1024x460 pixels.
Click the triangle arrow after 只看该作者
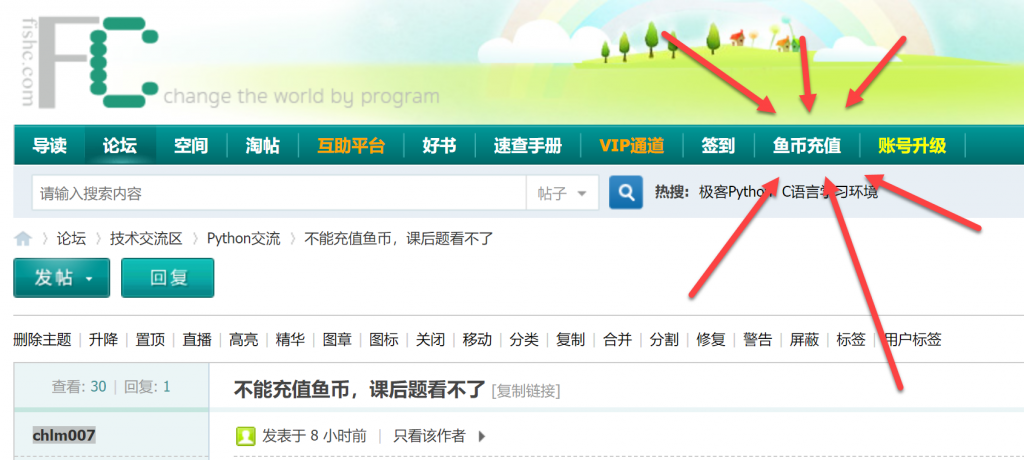point(482,436)
